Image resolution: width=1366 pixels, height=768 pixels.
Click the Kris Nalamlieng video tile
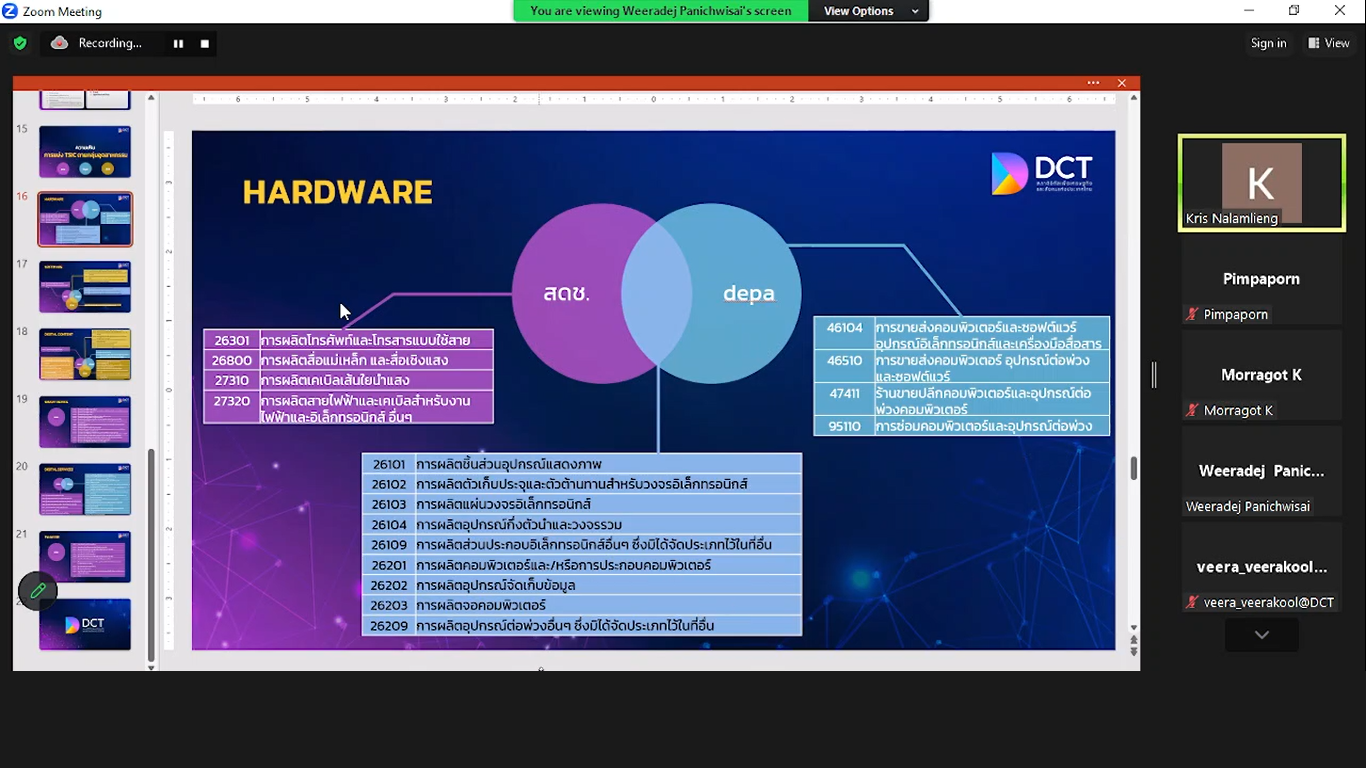click(x=1262, y=183)
